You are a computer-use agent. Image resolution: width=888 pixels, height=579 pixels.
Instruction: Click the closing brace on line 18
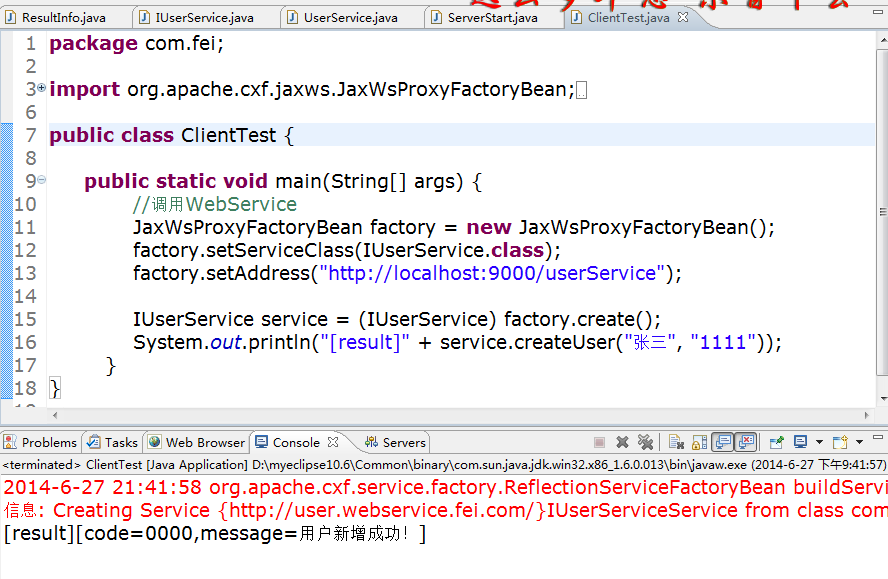(54, 389)
